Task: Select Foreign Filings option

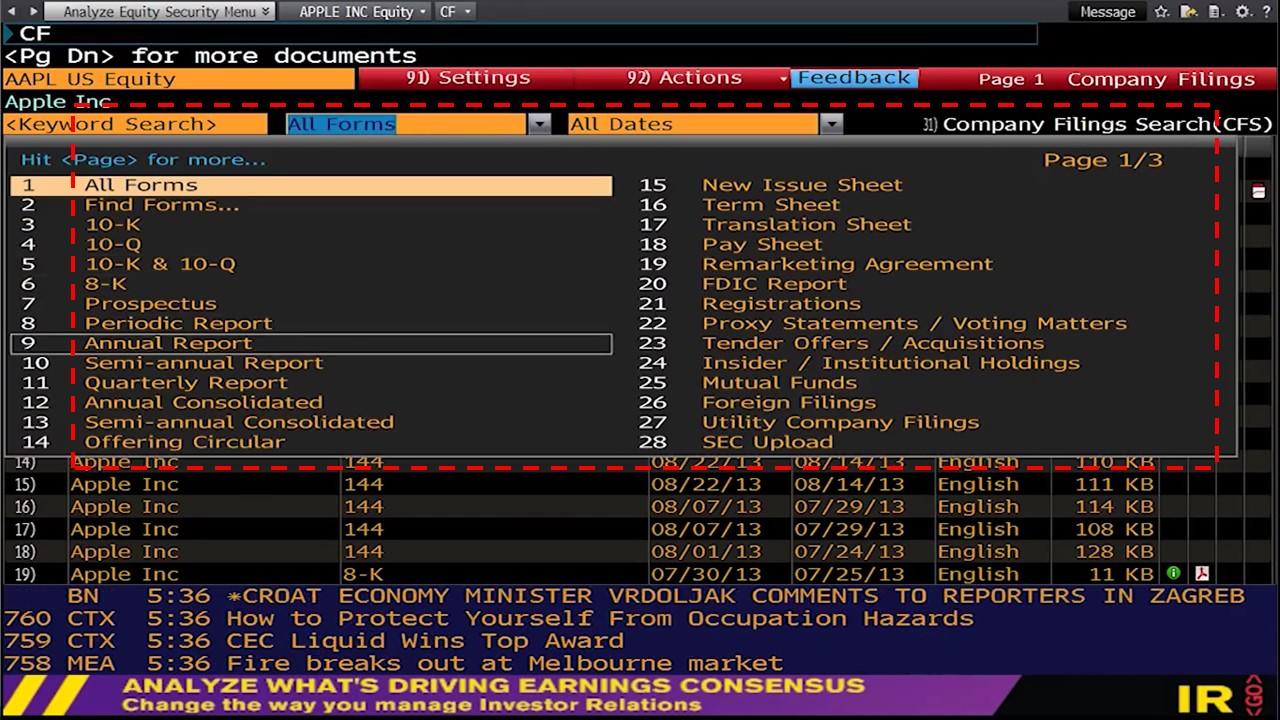Action: pyautogui.click(x=789, y=403)
